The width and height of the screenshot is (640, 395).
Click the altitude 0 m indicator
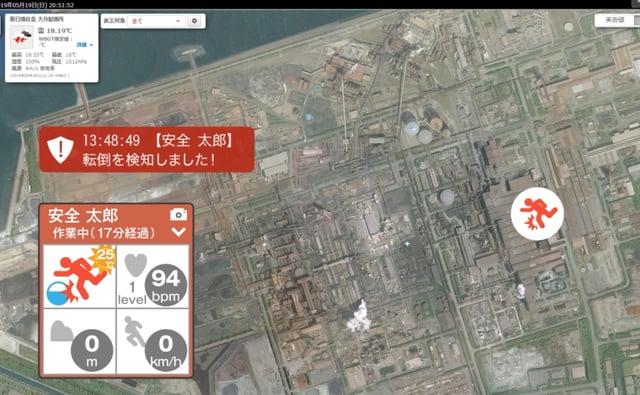pos(92,351)
